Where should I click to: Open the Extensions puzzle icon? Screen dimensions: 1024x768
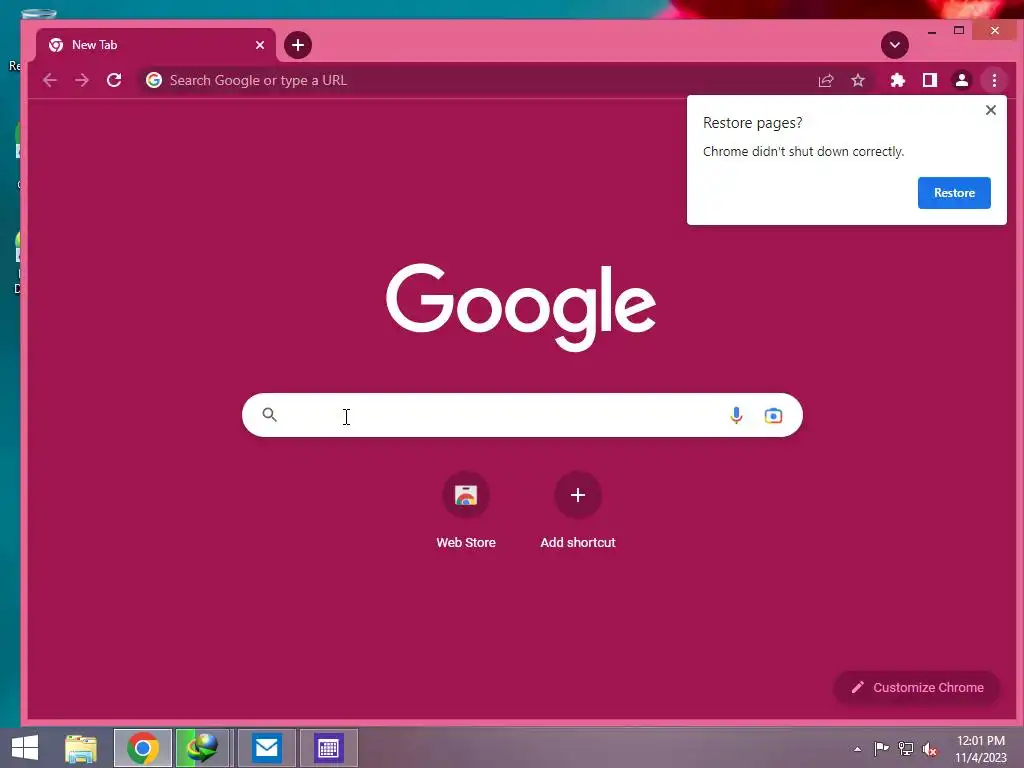[x=898, y=80]
